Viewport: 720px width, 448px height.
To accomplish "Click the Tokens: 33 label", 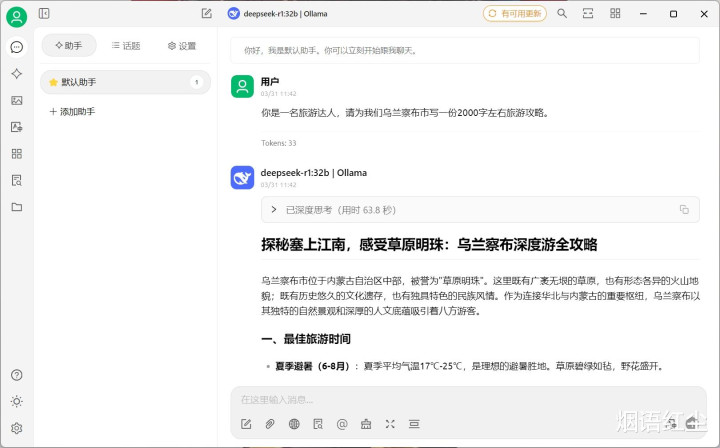I will 279,143.
